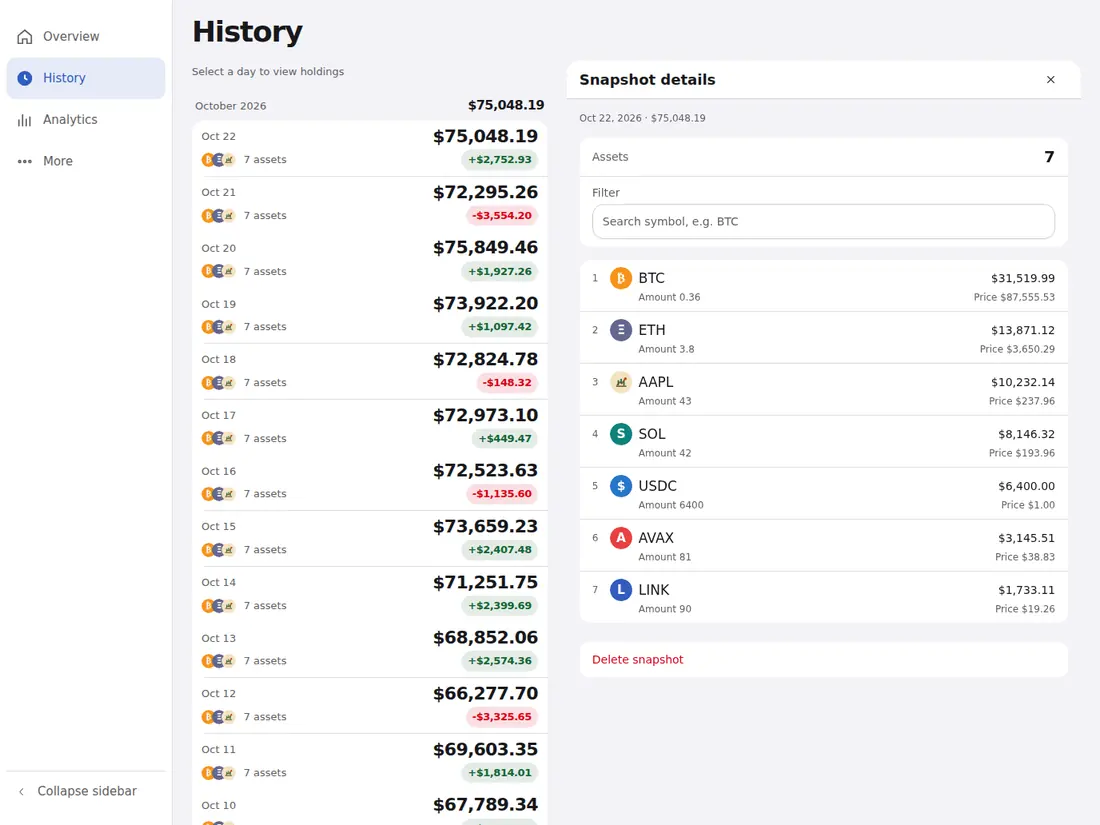Viewport: 1100px width, 825px height.
Task: Go to the Analytics section
Action: coord(86,120)
